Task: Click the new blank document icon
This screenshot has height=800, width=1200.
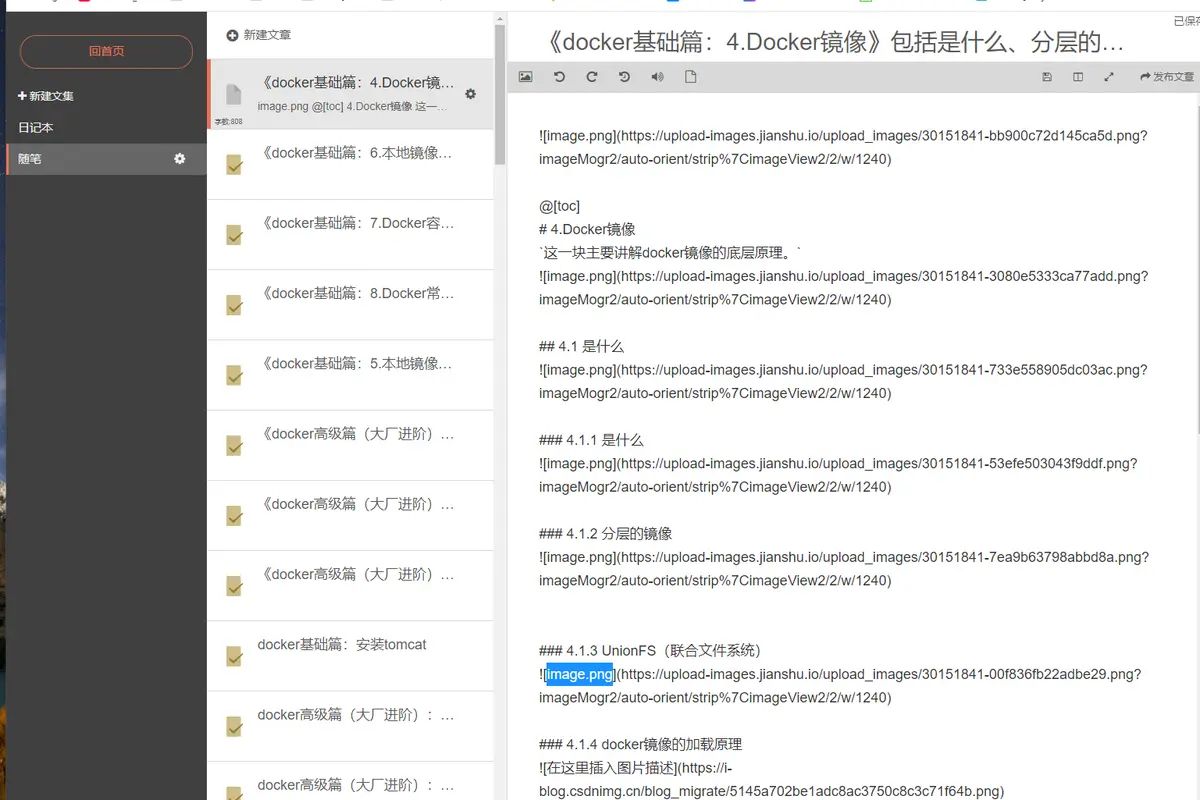Action: [x=690, y=76]
